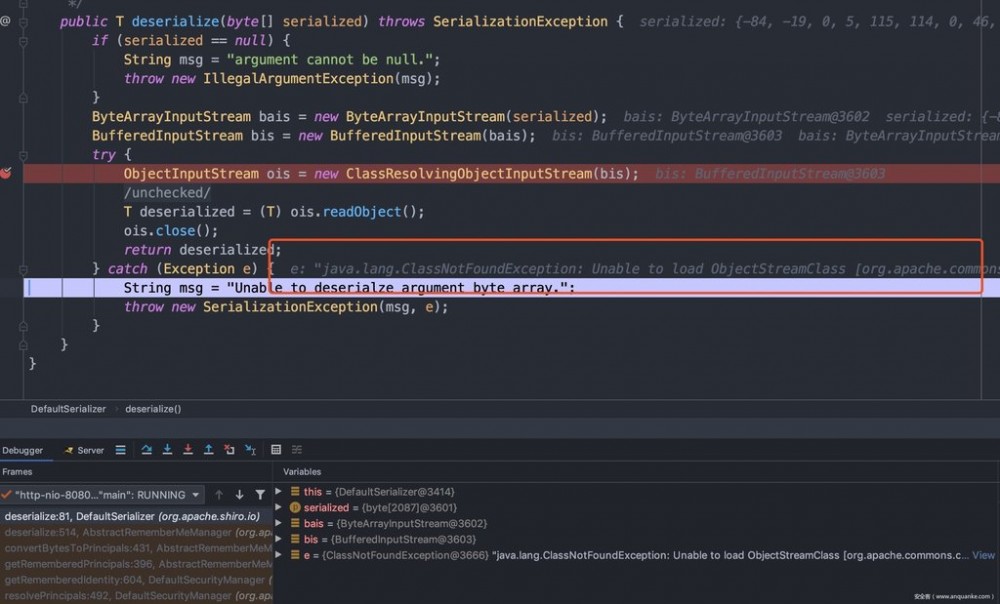Click the Step Over icon in debugger toolbar
The height and width of the screenshot is (604, 1000).
[147, 450]
